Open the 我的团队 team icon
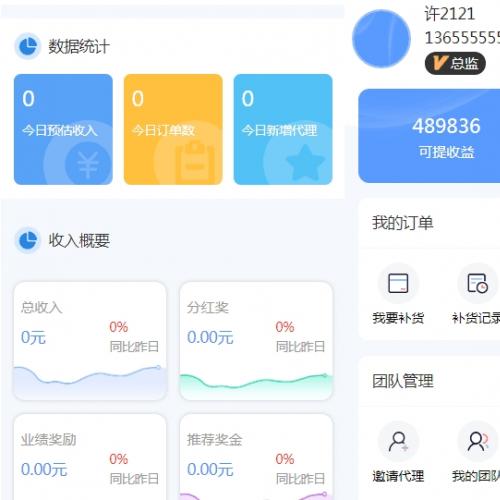 coord(478,441)
